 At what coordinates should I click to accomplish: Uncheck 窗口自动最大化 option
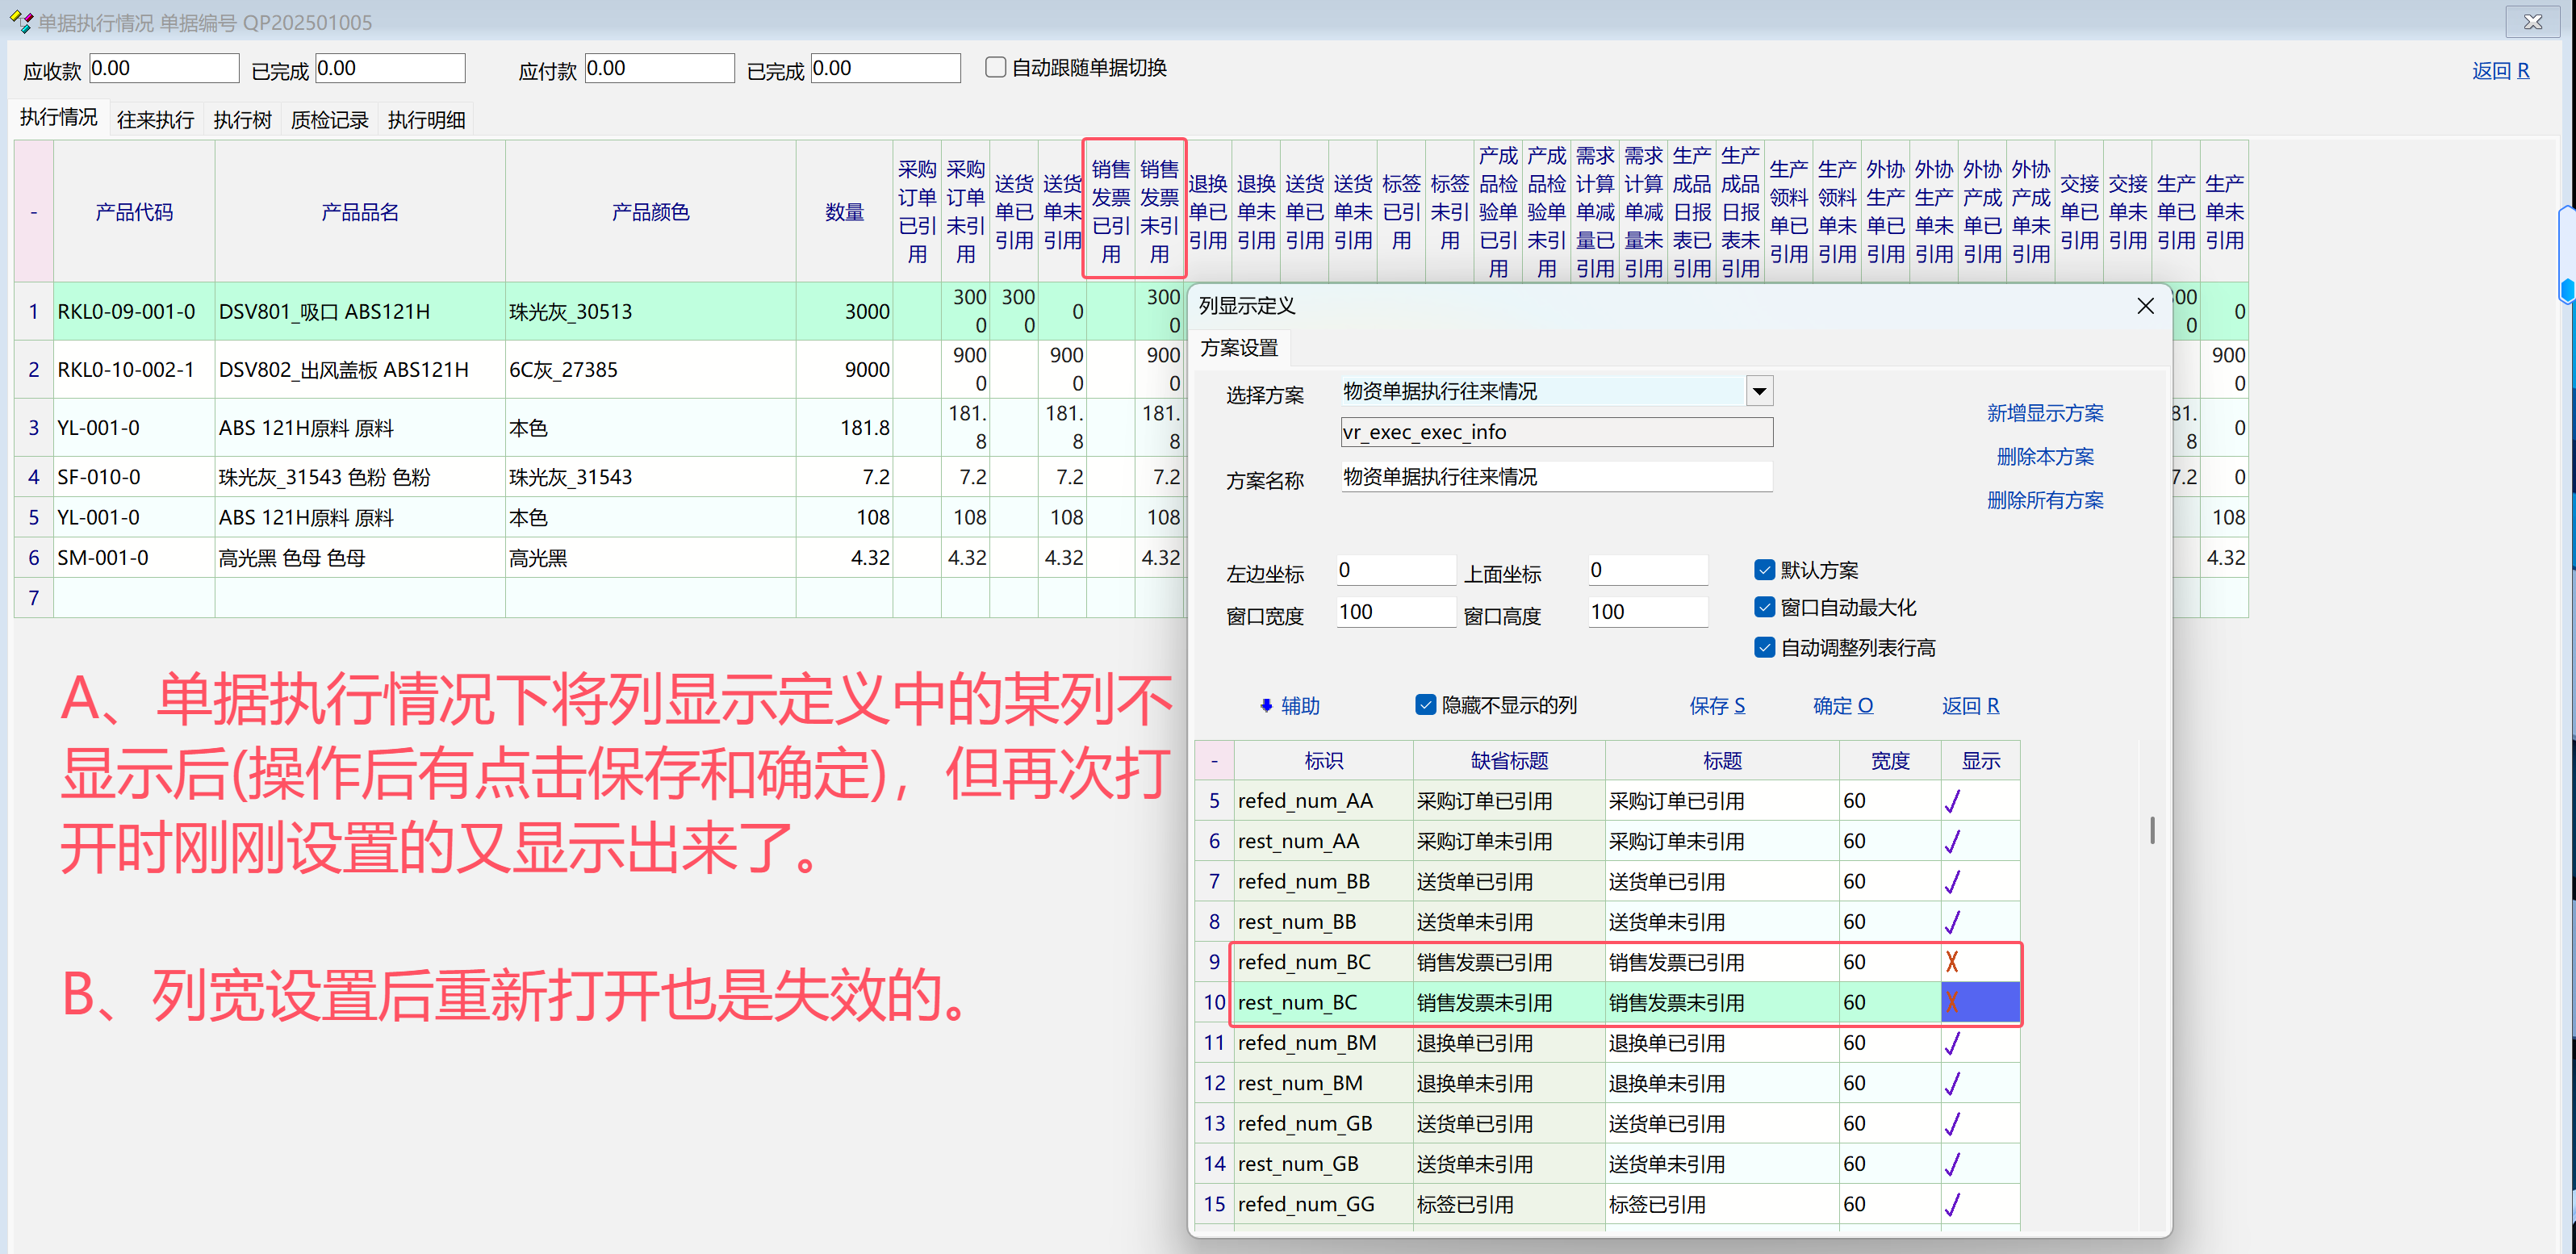point(1764,608)
